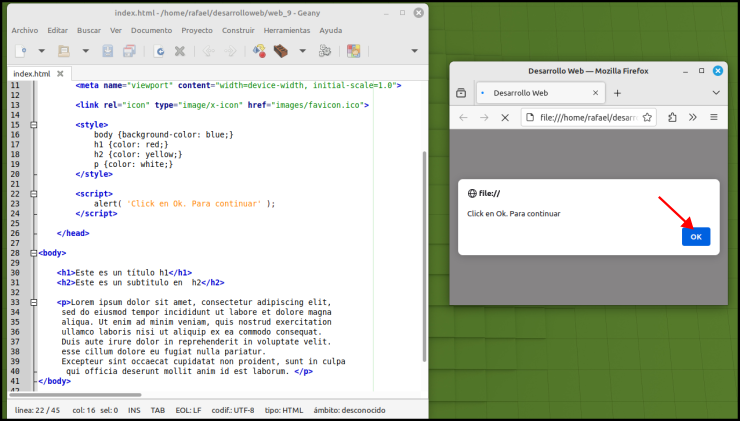Click the Firefox forward arrow button
Viewport: 740px width, 421px height.
click(x=484, y=118)
